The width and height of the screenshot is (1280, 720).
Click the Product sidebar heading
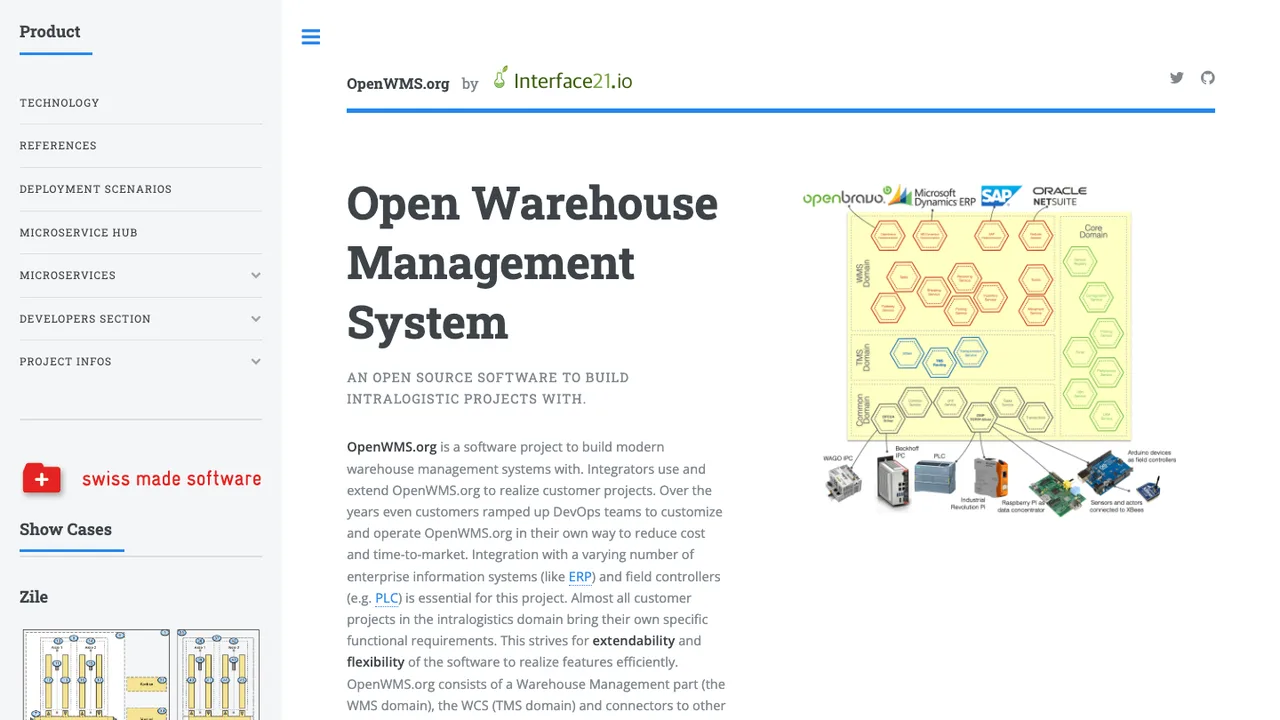(50, 32)
